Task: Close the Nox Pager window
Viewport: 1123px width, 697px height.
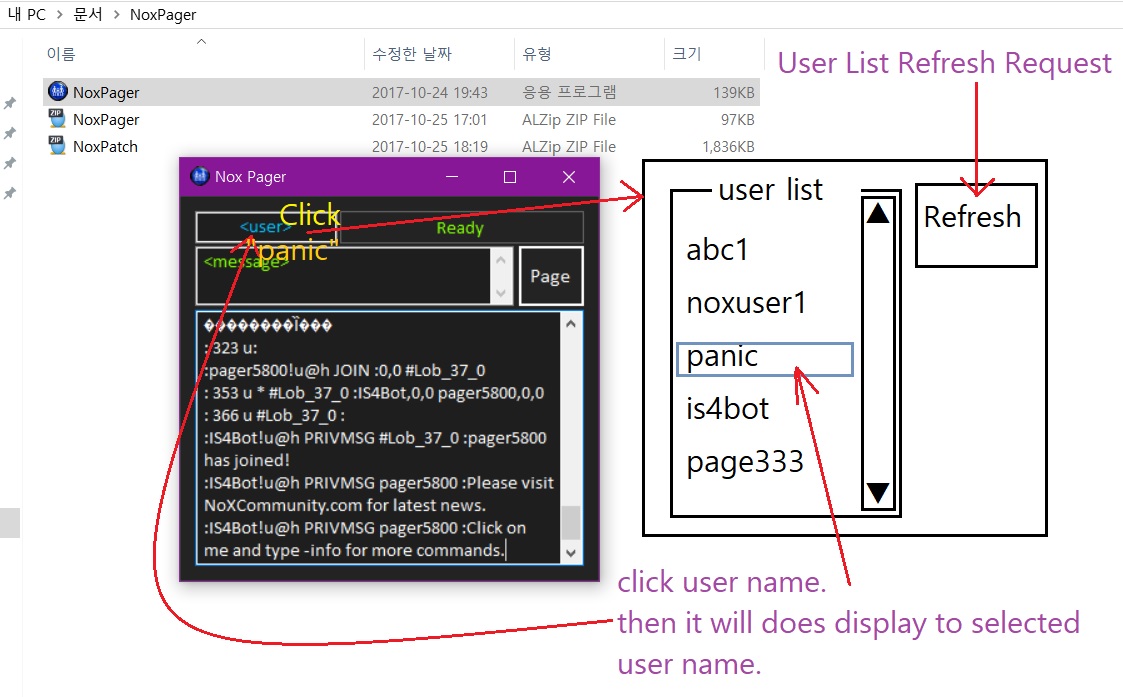Action: pyautogui.click(x=569, y=176)
